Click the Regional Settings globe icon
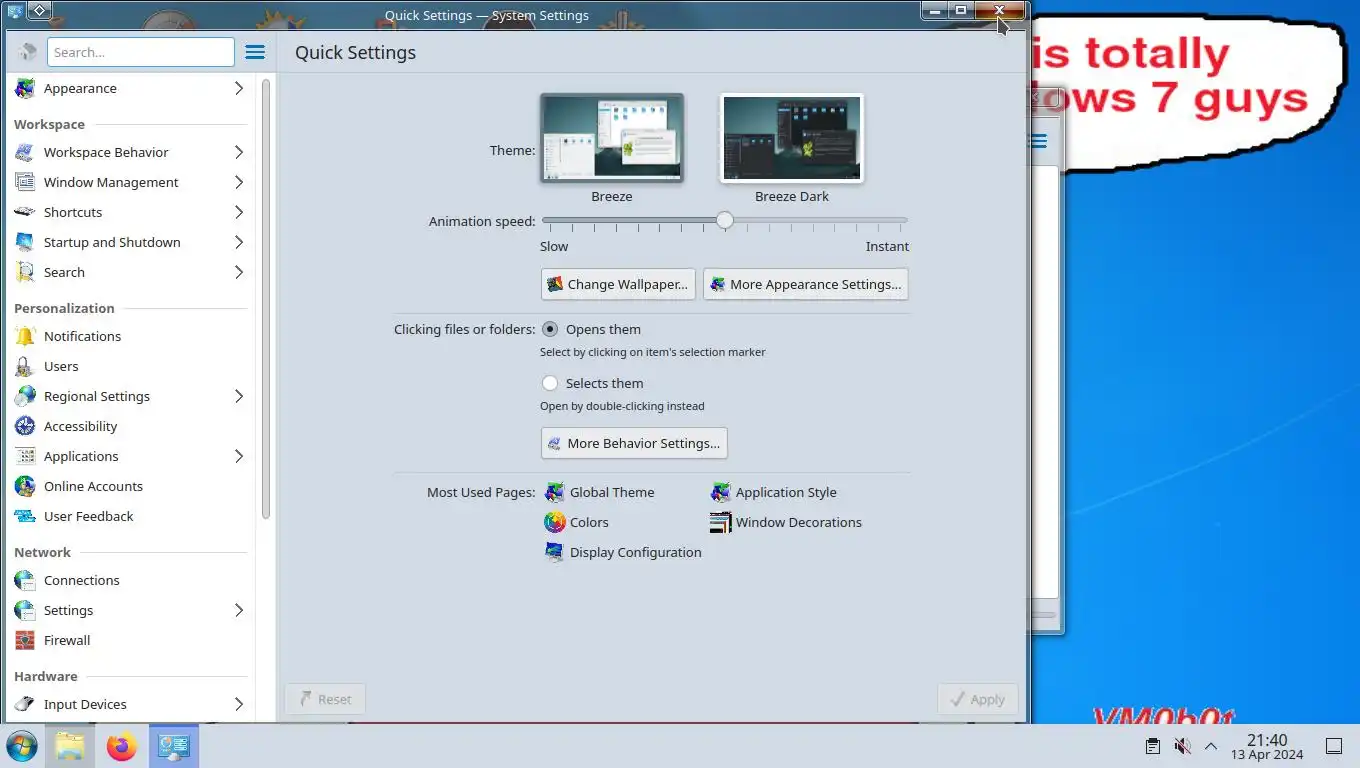 click(x=25, y=396)
